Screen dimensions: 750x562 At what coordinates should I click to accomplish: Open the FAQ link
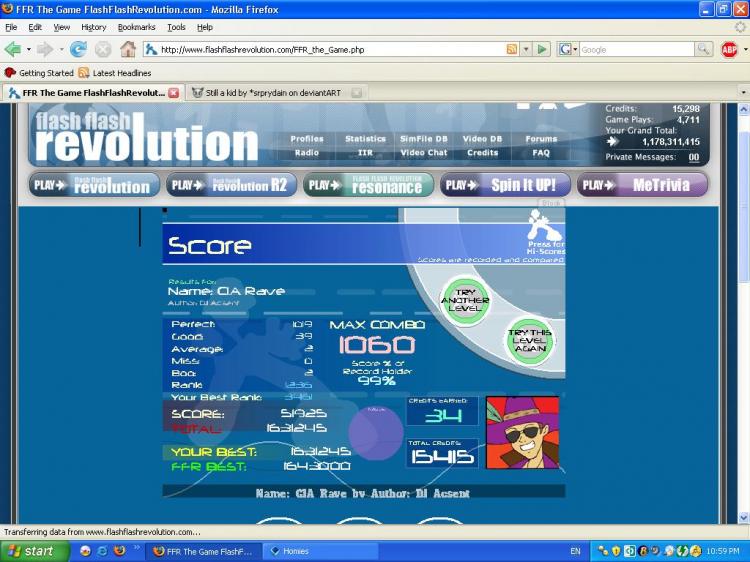pos(541,153)
